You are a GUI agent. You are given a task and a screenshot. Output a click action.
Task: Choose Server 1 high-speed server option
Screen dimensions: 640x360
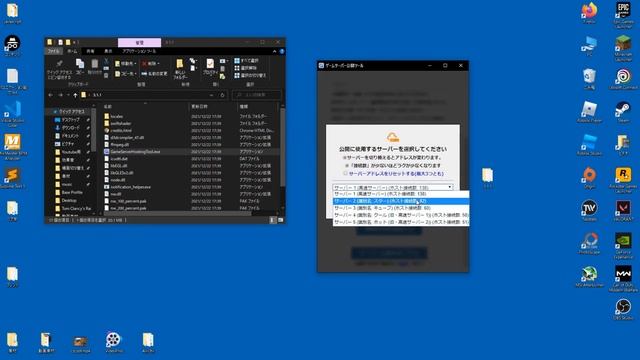401,194
